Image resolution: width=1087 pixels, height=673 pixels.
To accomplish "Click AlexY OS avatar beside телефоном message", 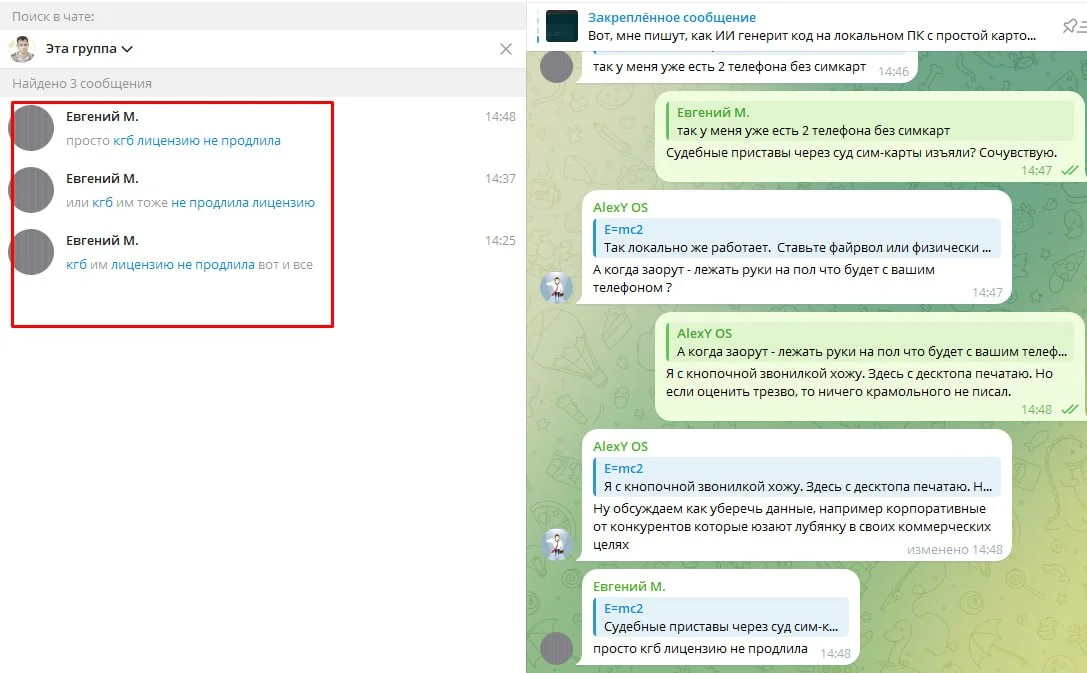I will 556,288.
